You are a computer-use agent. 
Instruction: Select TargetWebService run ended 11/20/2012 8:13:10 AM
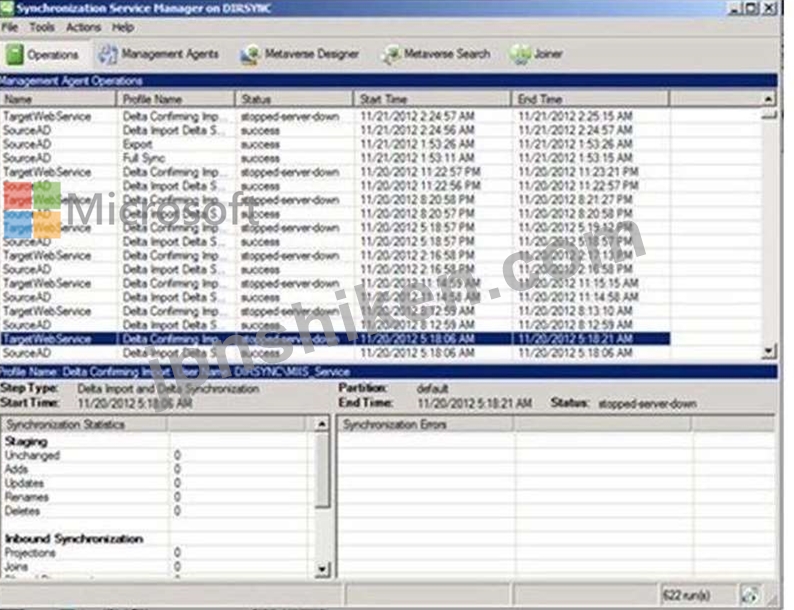click(335, 311)
